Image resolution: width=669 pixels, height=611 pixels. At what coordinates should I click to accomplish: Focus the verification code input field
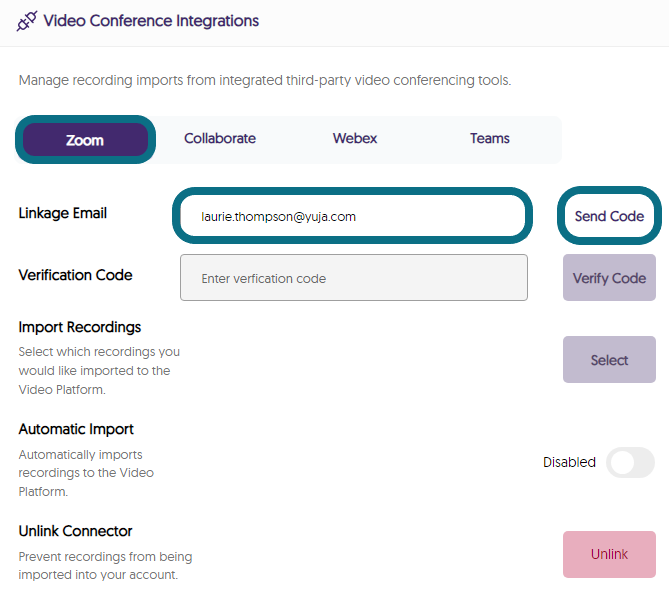[x=354, y=278]
